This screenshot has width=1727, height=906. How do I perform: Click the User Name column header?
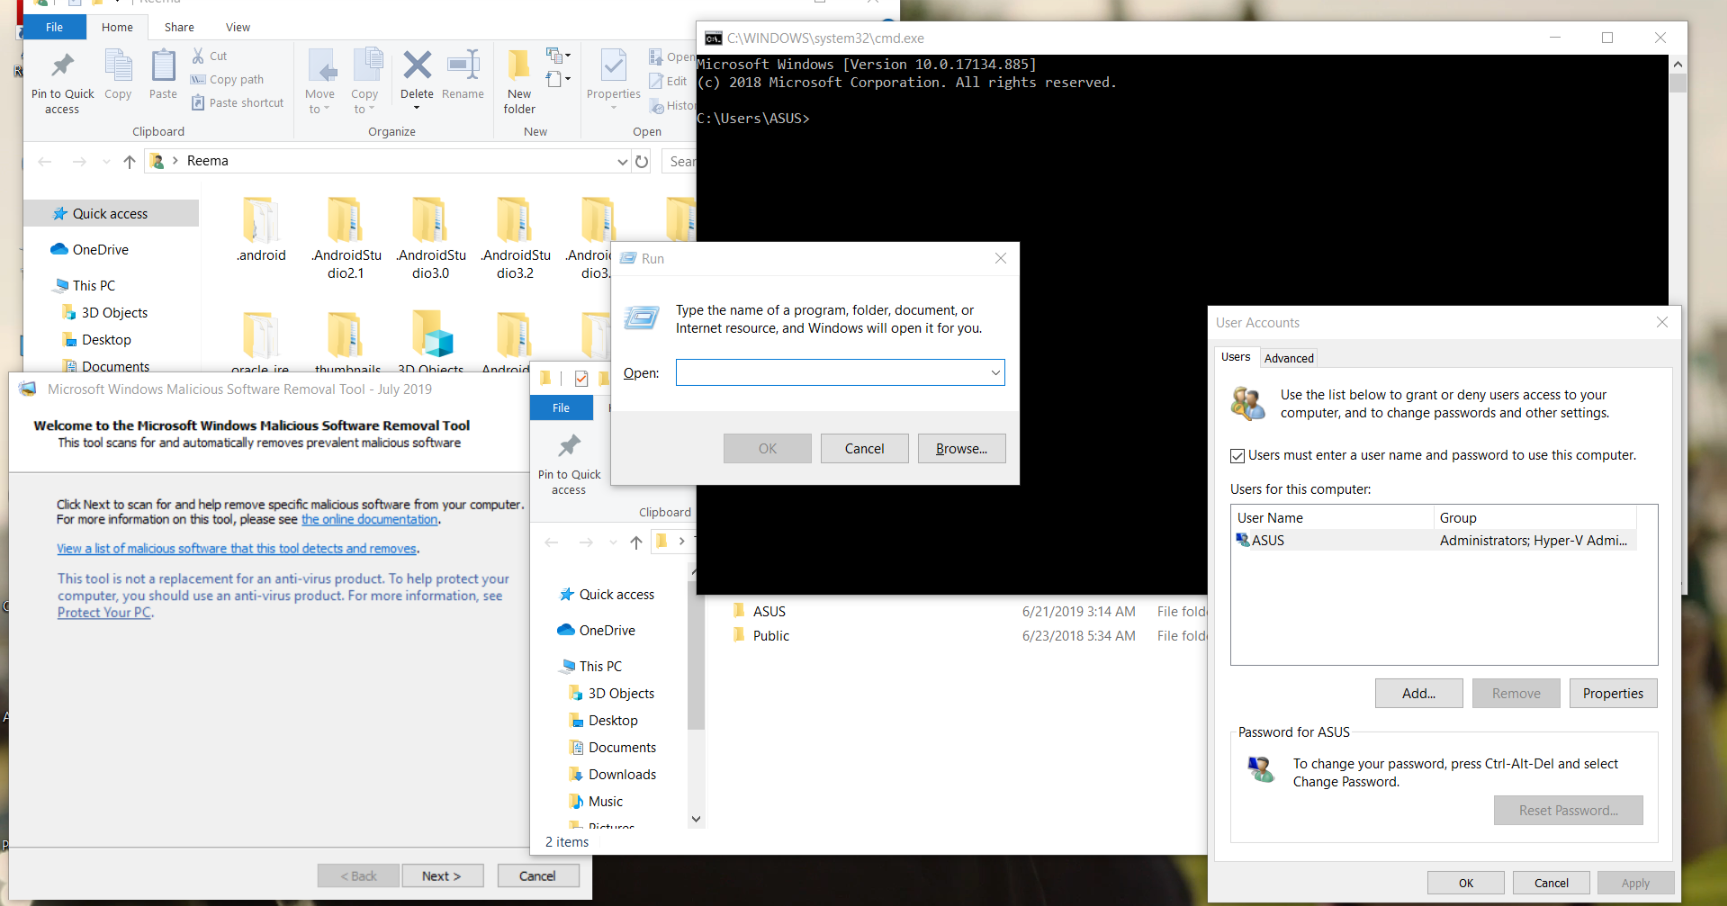click(1332, 518)
